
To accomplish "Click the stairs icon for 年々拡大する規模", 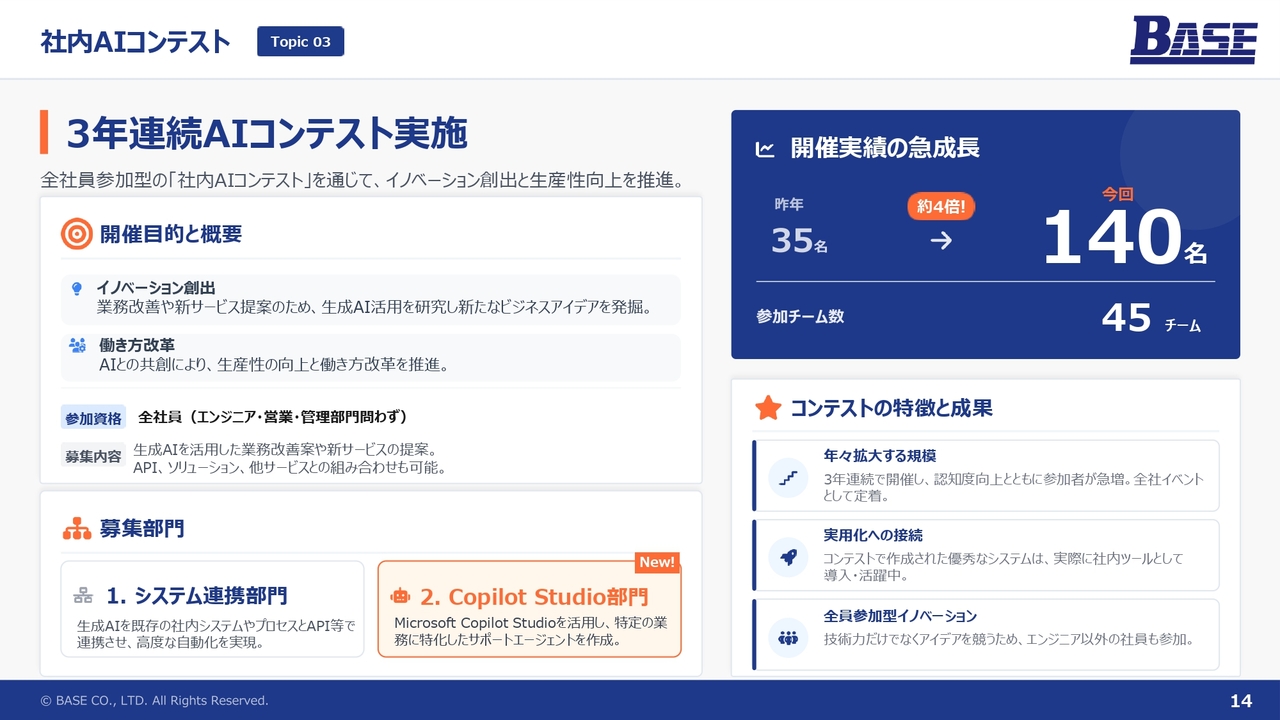I will [788, 478].
